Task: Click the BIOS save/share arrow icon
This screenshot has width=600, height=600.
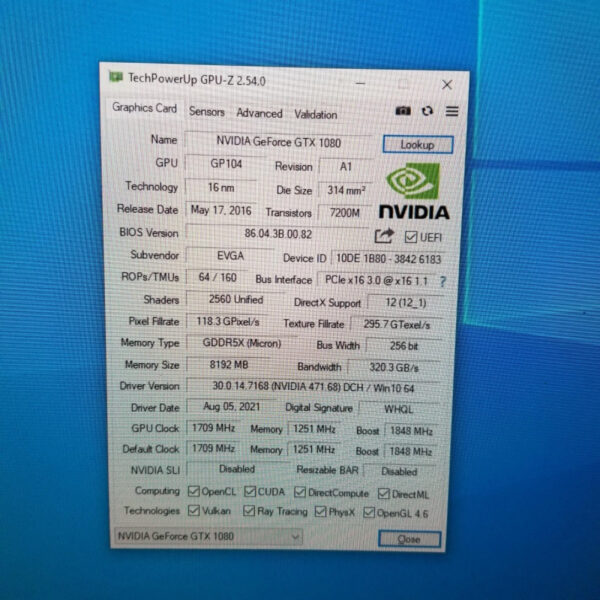Action: coord(384,236)
